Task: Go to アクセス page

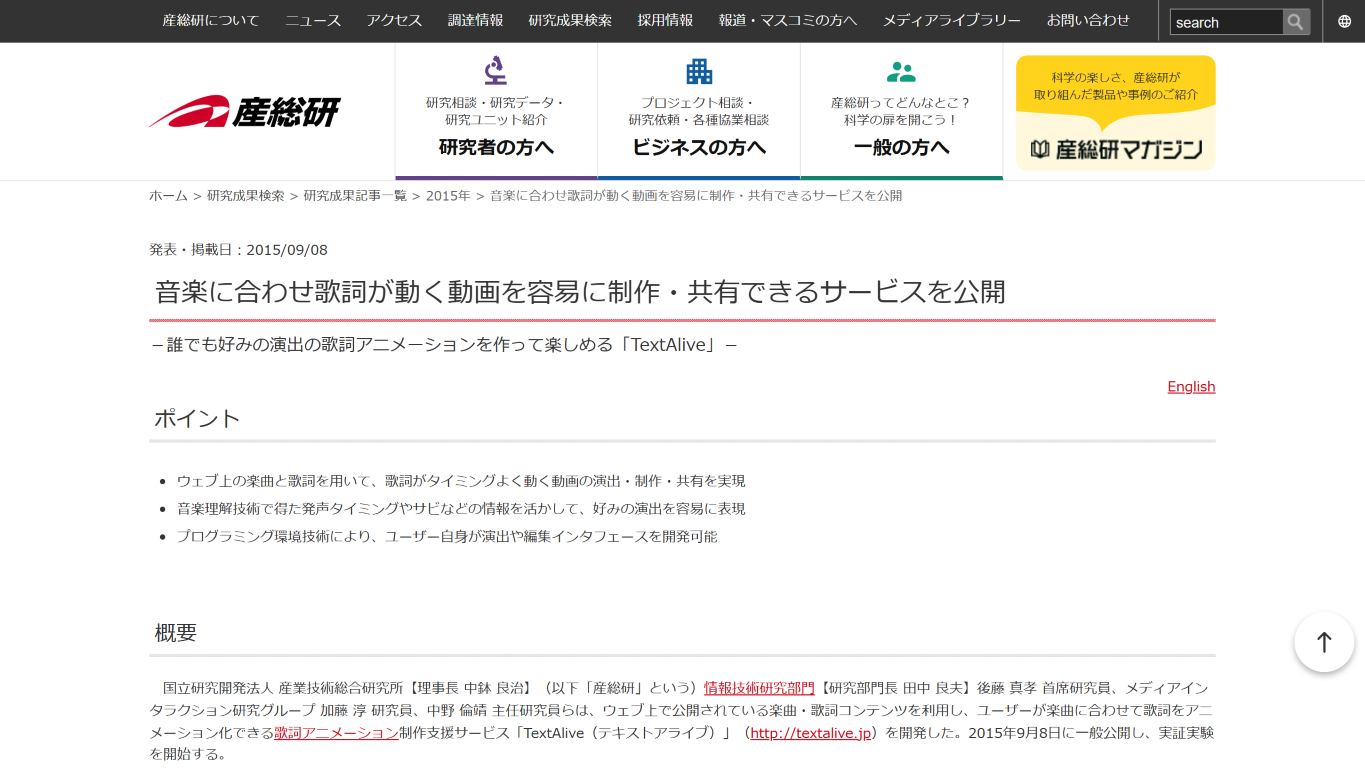Action: 394,20
